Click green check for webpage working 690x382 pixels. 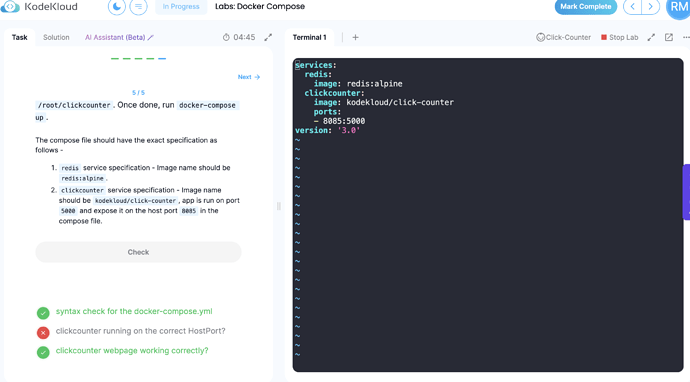click(x=43, y=353)
